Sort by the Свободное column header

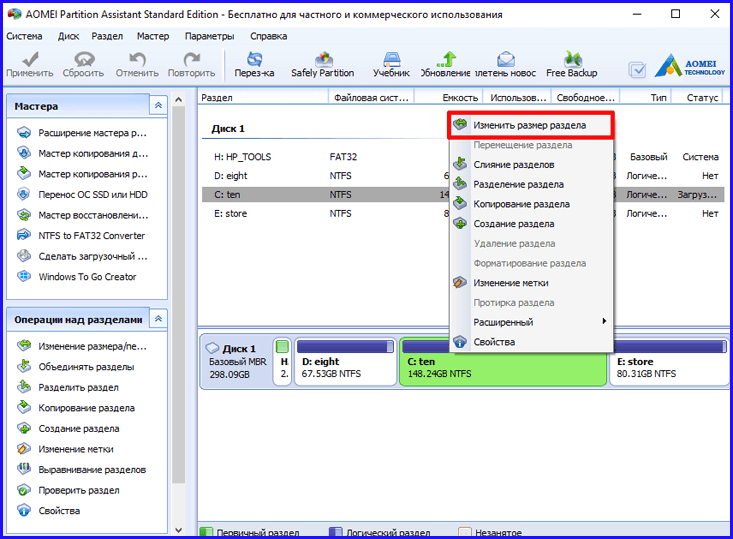tap(585, 97)
